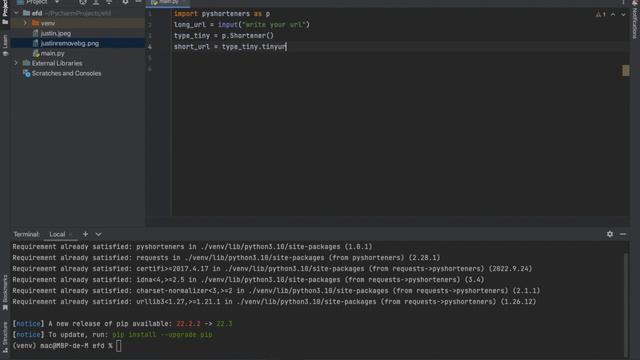Viewport: 640px width, 360px height.
Task: Hide the Project panel with minus icon
Action: [x=138, y=2]
